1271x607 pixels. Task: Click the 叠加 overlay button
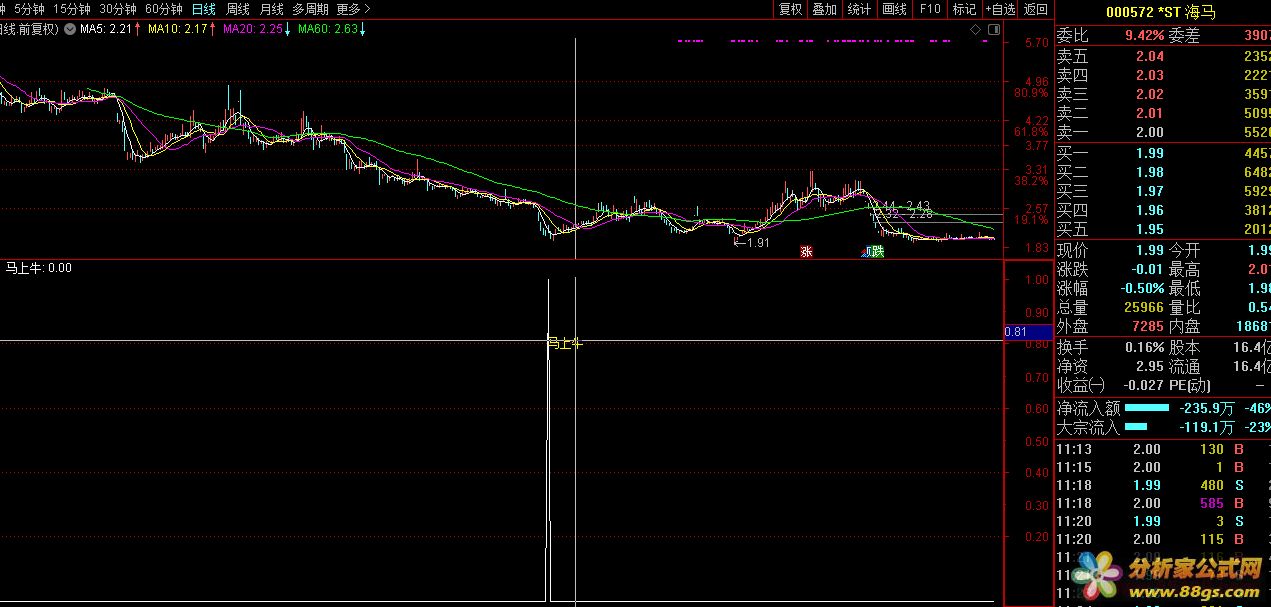[x=824, y=9]
